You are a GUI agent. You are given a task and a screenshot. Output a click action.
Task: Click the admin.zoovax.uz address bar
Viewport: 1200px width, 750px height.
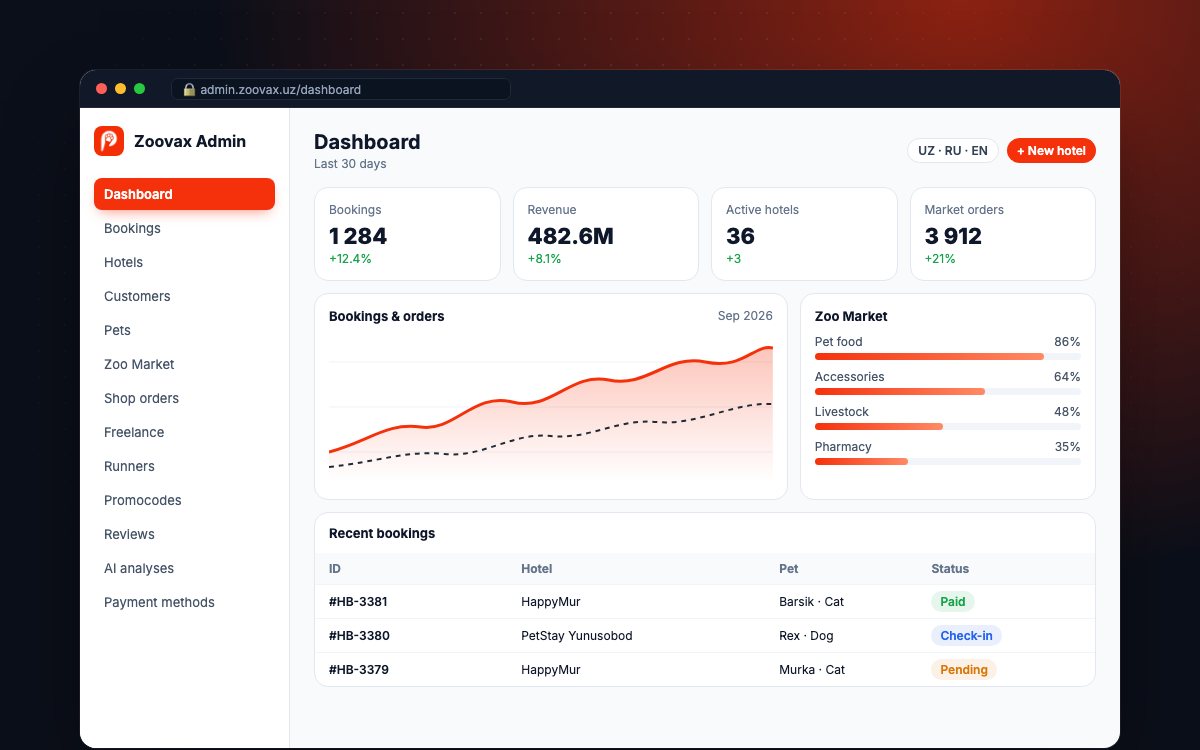[341, 90]
